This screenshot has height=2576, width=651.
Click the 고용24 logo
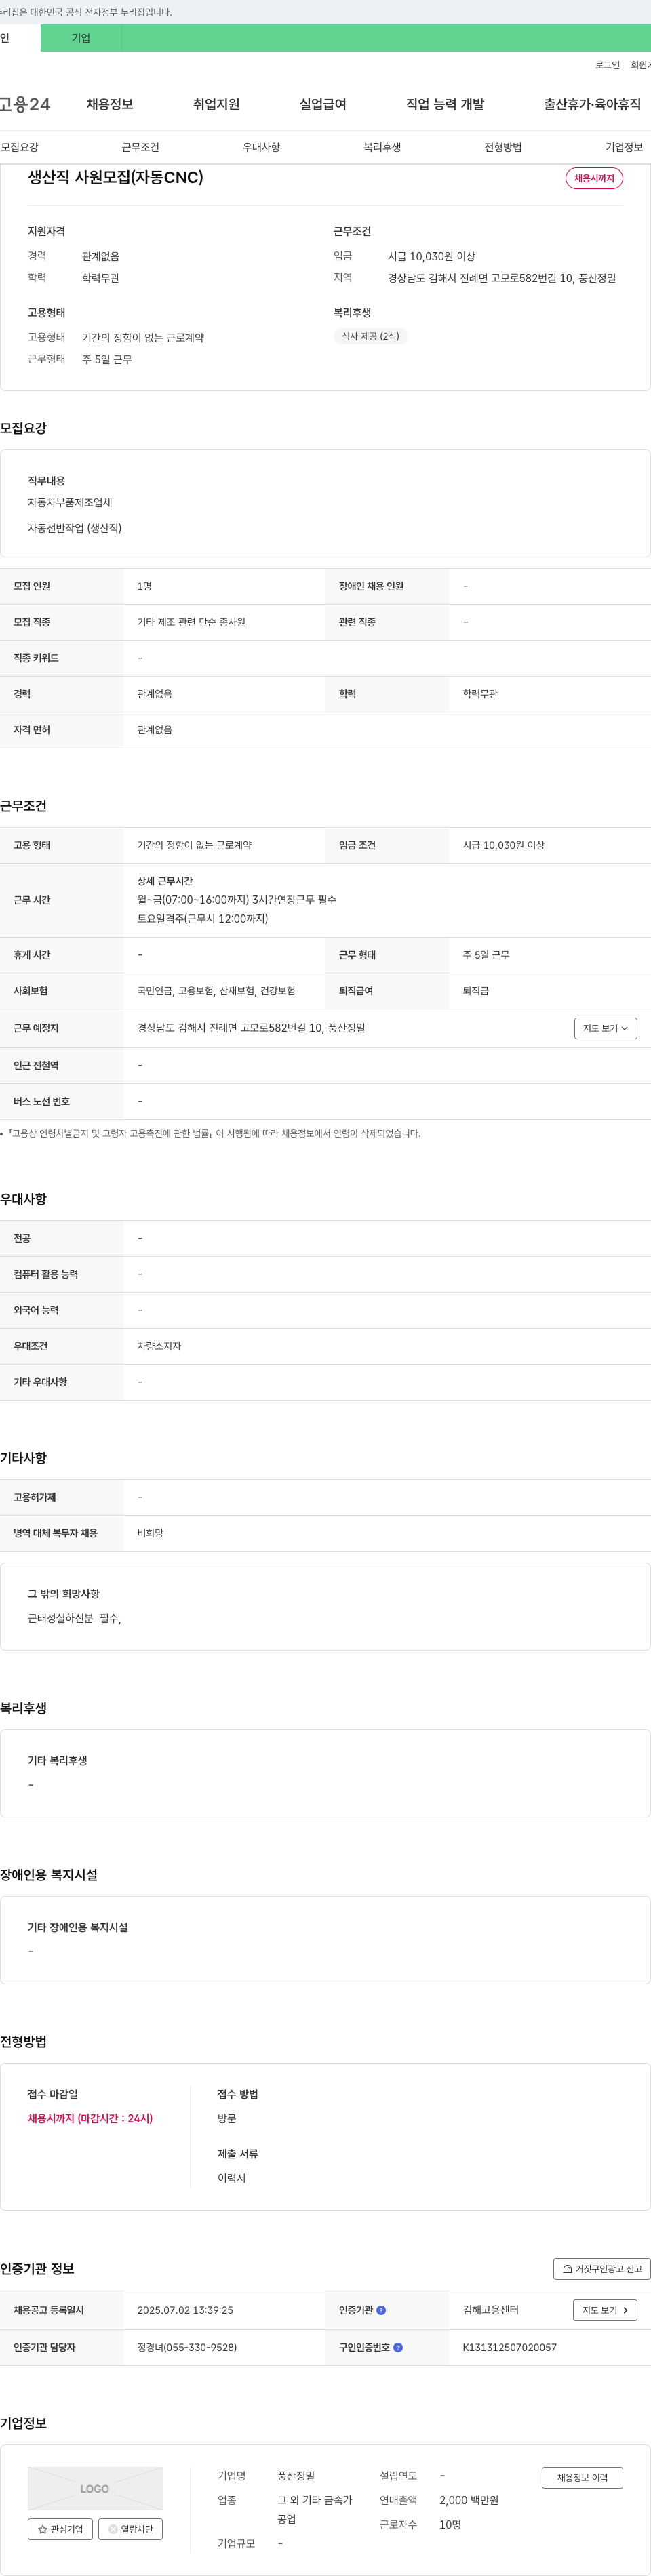point(25,104)
